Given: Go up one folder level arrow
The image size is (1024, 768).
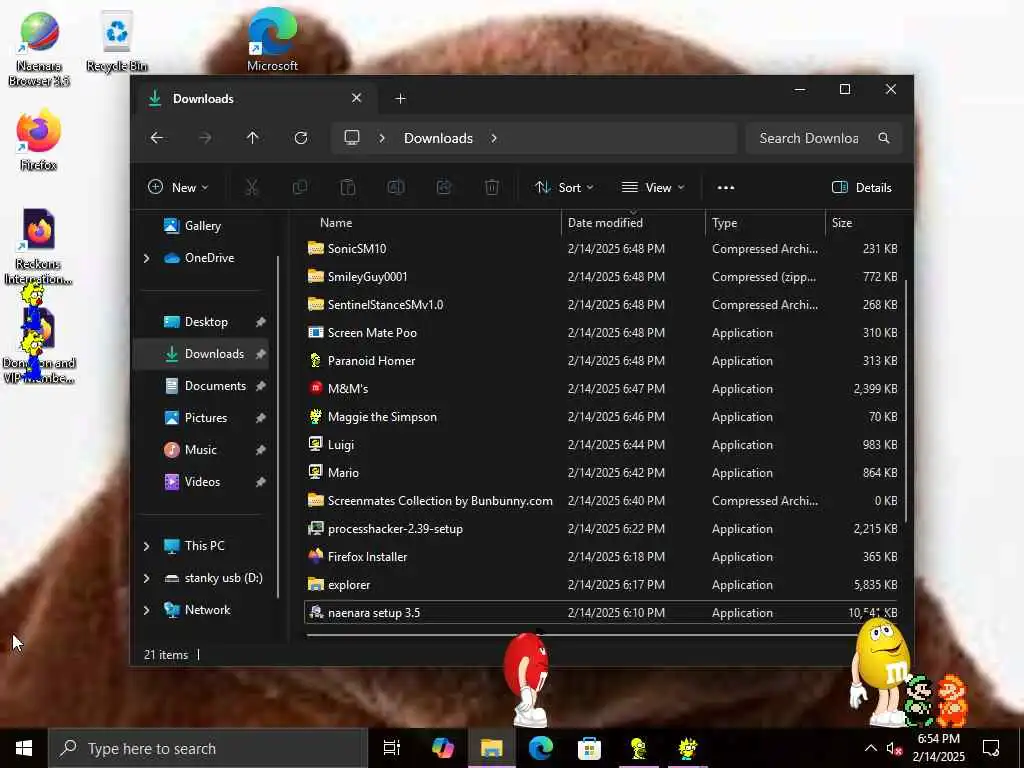Looking at the screenshot, I should pyautogui.click(x=252, y=138).
